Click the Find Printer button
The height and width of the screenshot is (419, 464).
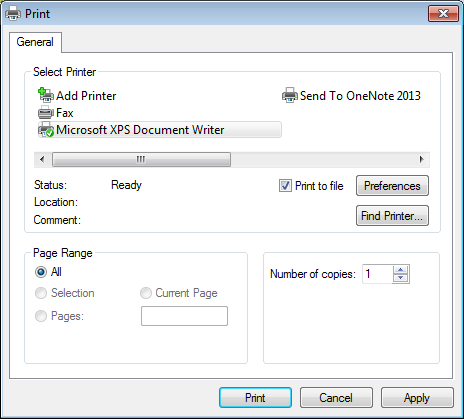point(392,216)
